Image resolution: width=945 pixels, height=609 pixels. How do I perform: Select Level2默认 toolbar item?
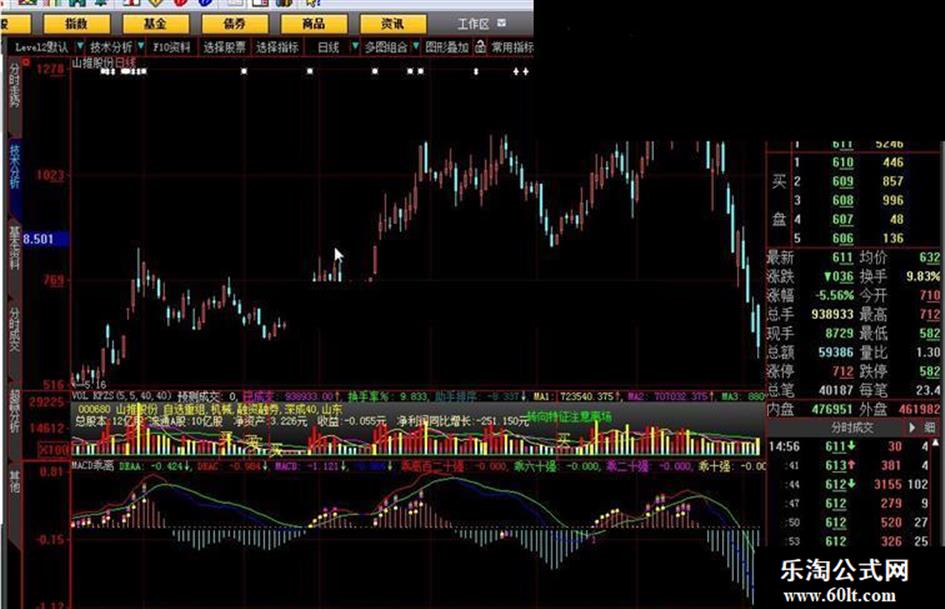pos(41,47)
